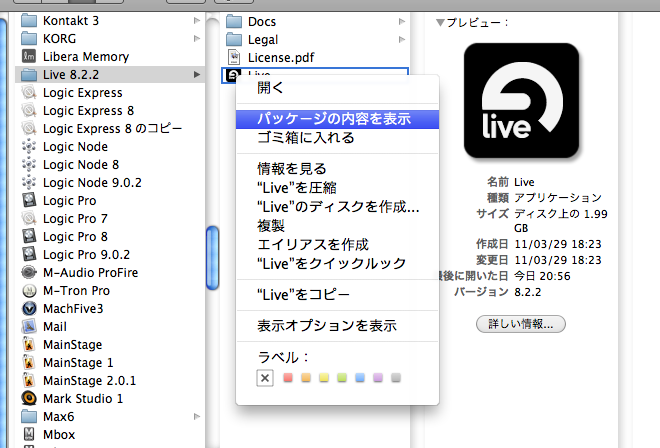
Task: Click the Mbox app icon
Action: [x=29, y=434]
